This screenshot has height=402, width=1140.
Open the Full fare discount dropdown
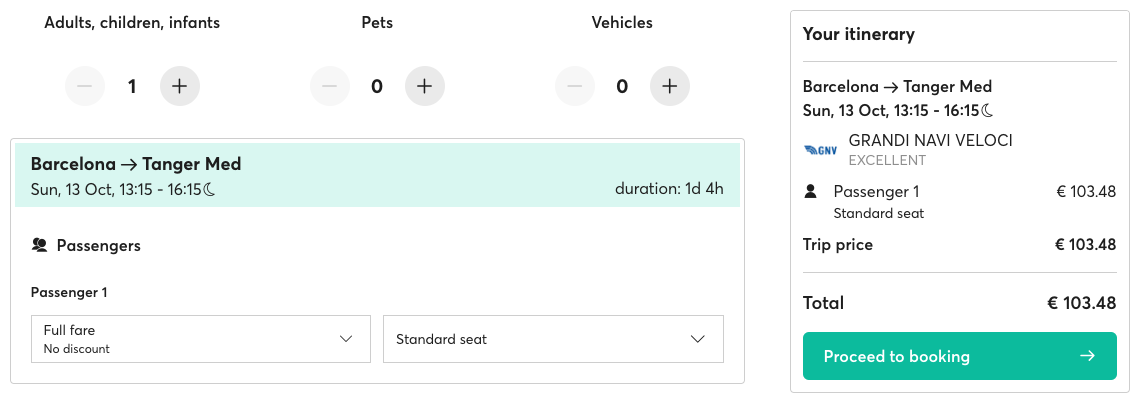click(x=201, y=339)
